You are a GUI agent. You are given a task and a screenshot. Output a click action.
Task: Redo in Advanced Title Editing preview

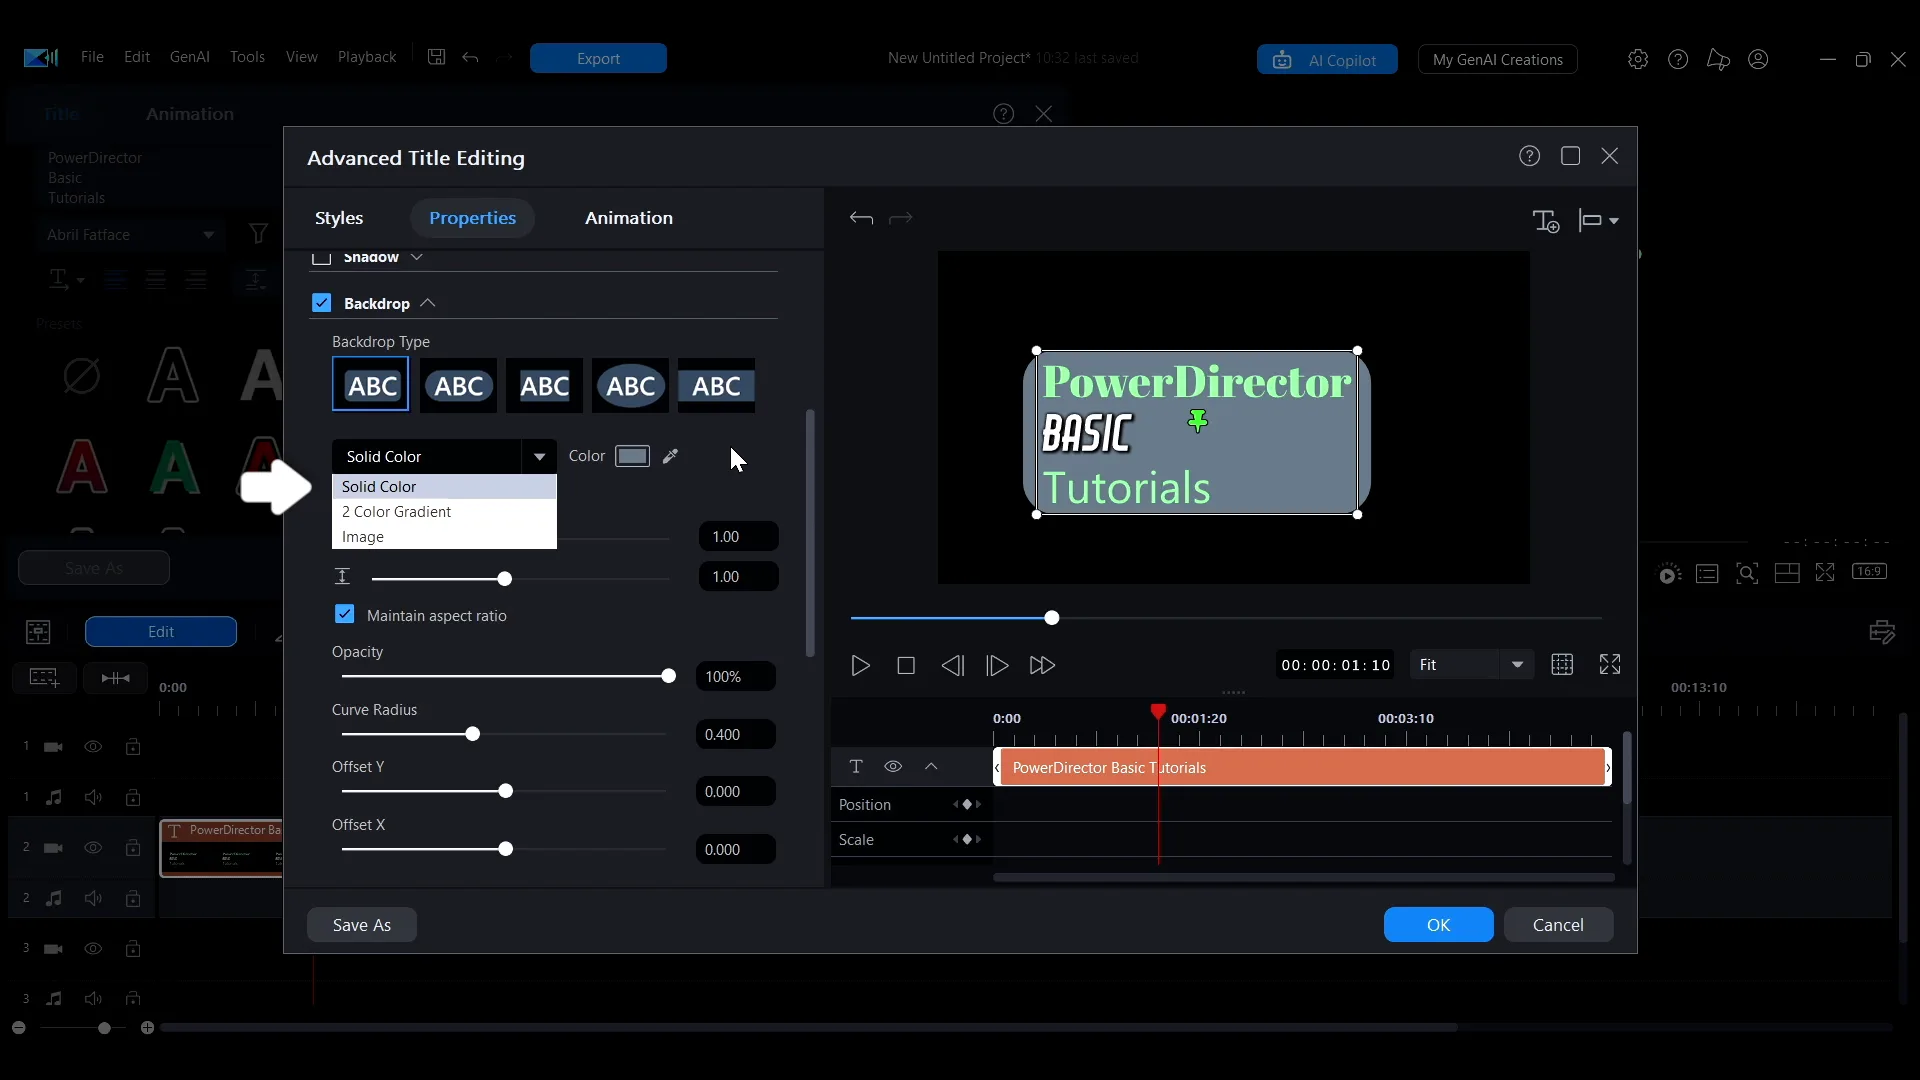(901, 218)
